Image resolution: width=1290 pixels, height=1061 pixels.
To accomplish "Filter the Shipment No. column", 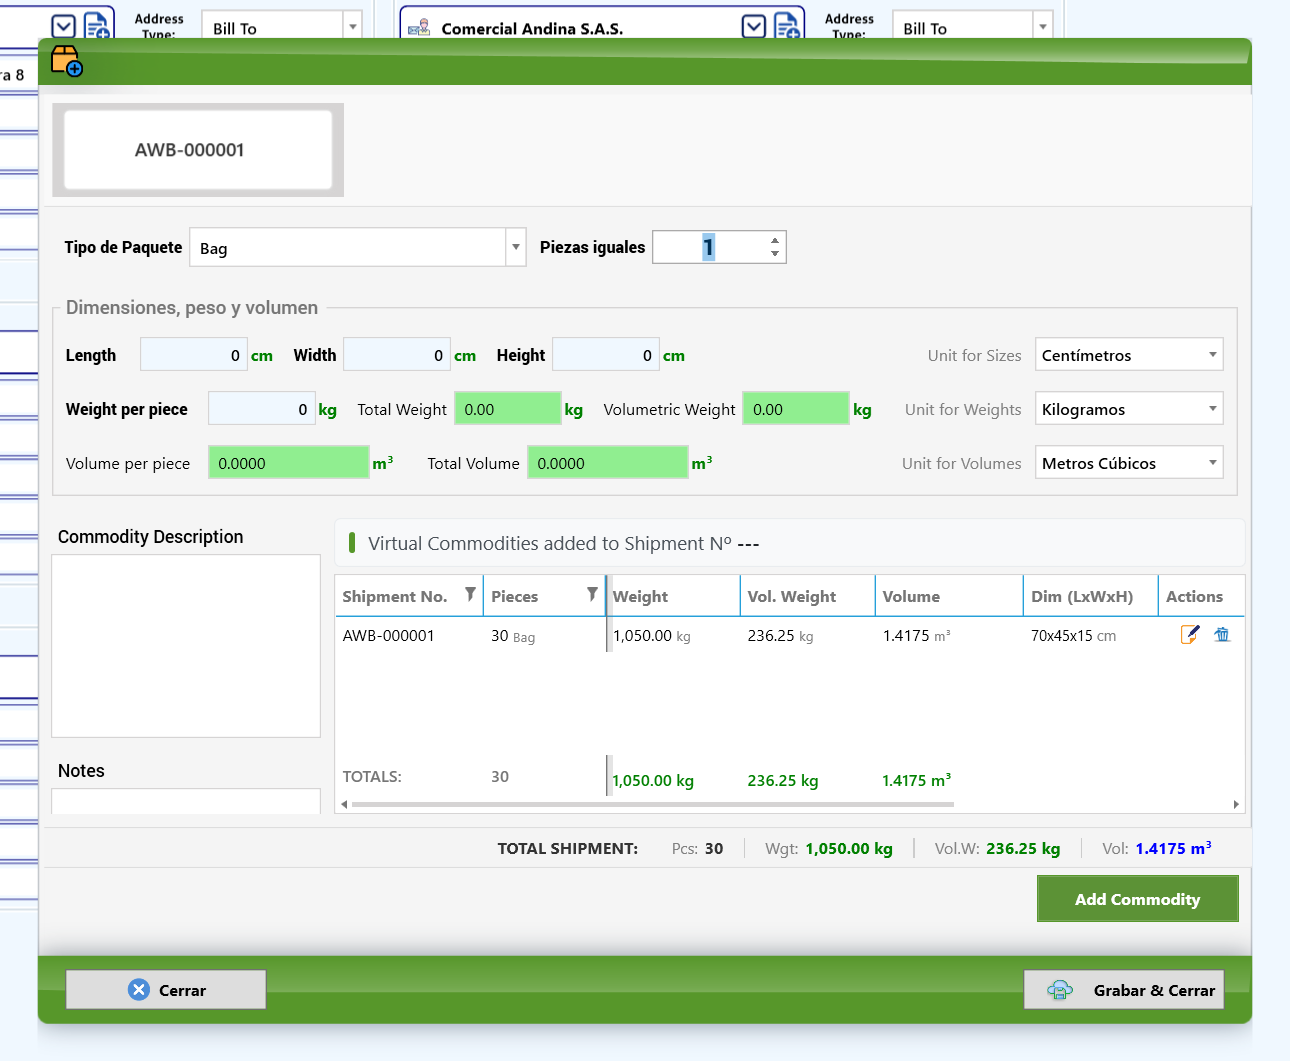I will (470, 595).
